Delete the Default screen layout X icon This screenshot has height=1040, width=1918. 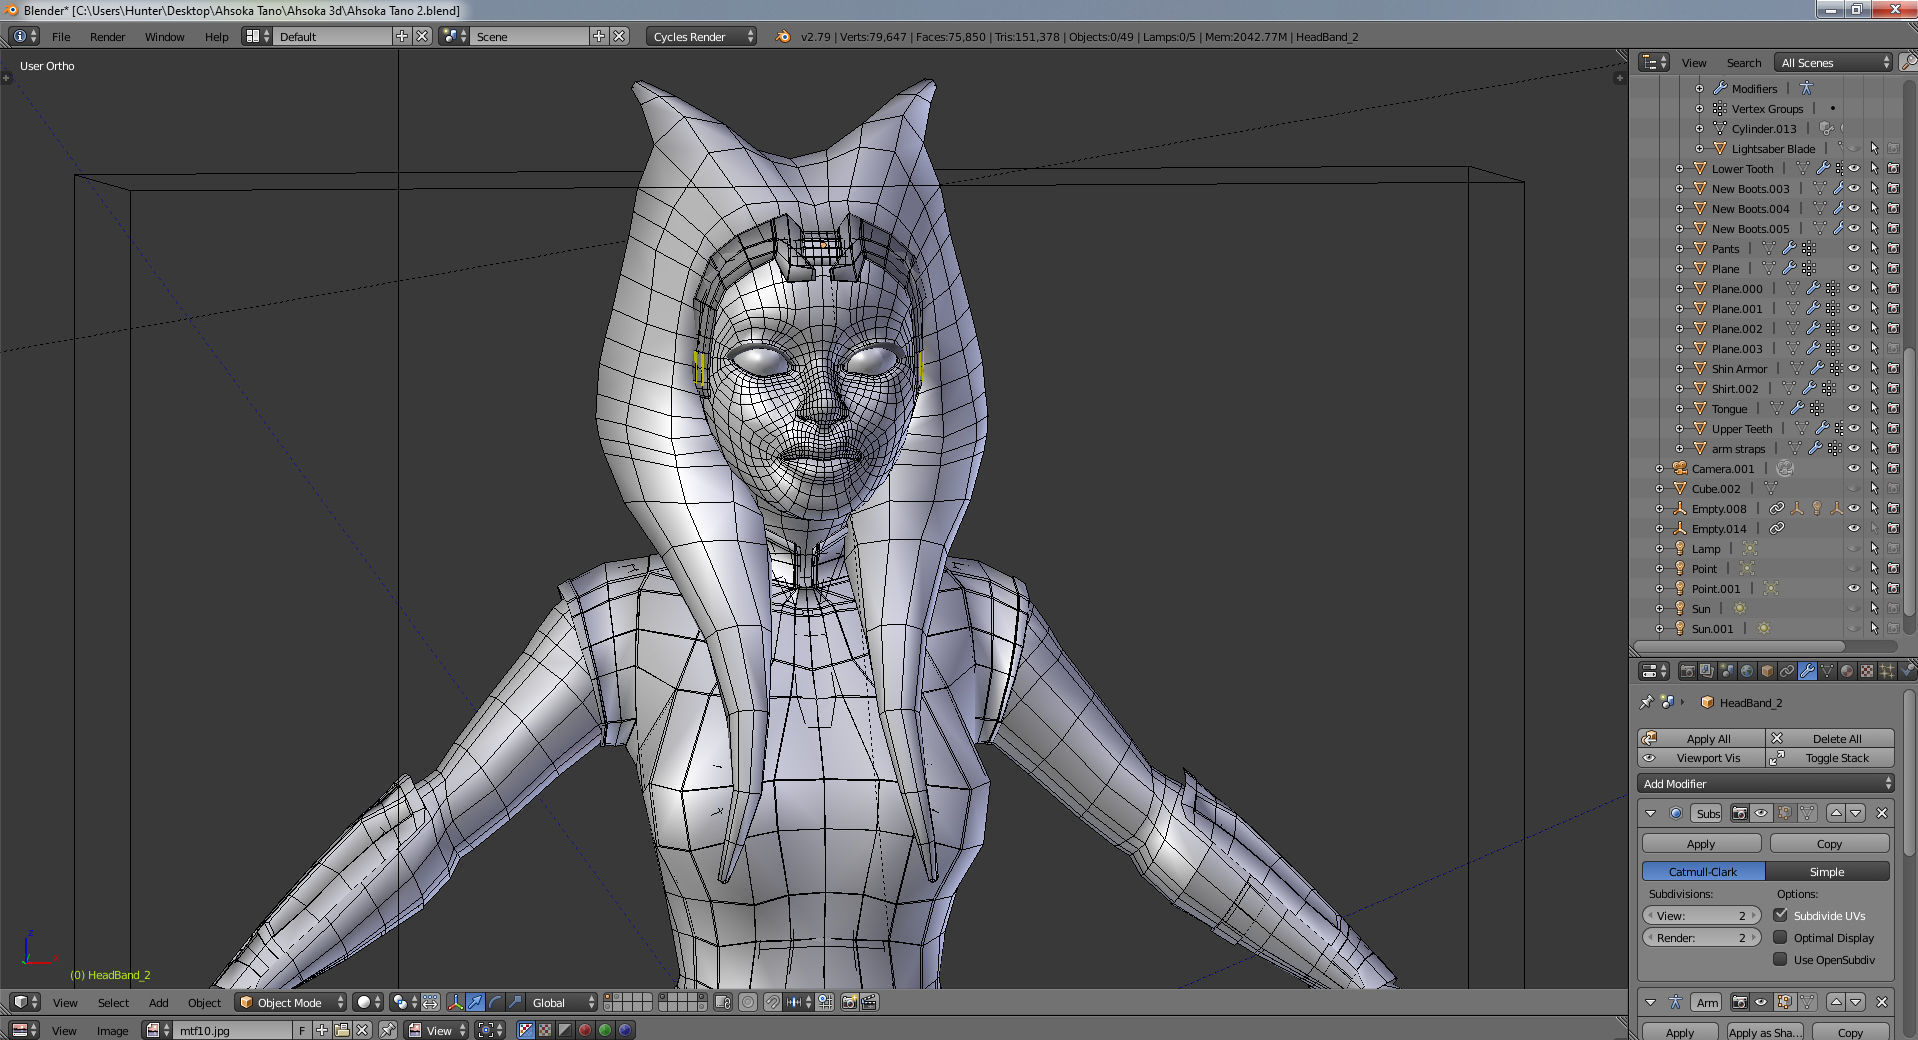click(422, 36)
